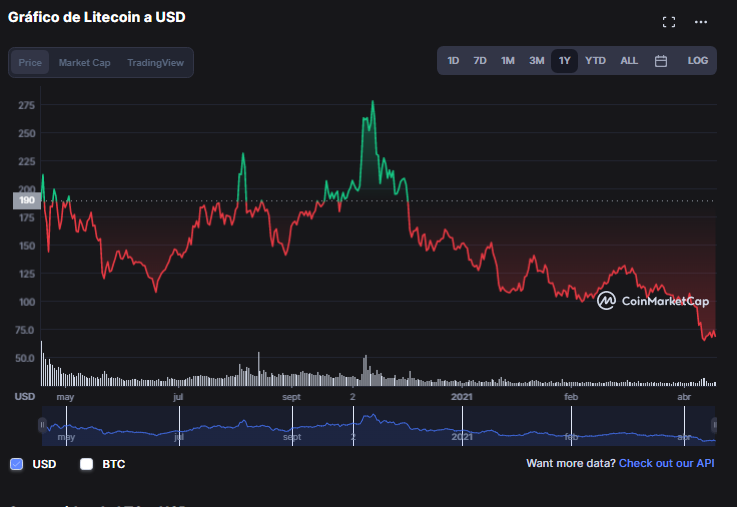Open the fullscreen chart view icon
The image size is (737, 507).
[x=669, y=22]
